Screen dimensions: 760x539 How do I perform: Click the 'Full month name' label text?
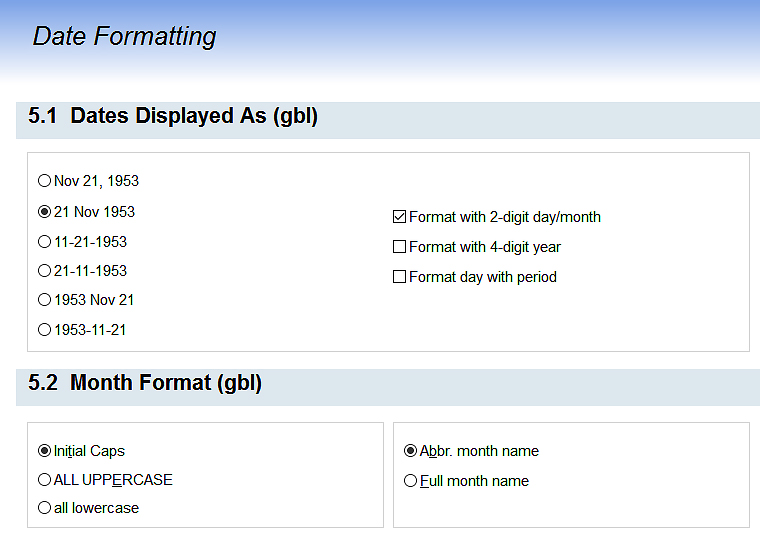pos(474,481)
